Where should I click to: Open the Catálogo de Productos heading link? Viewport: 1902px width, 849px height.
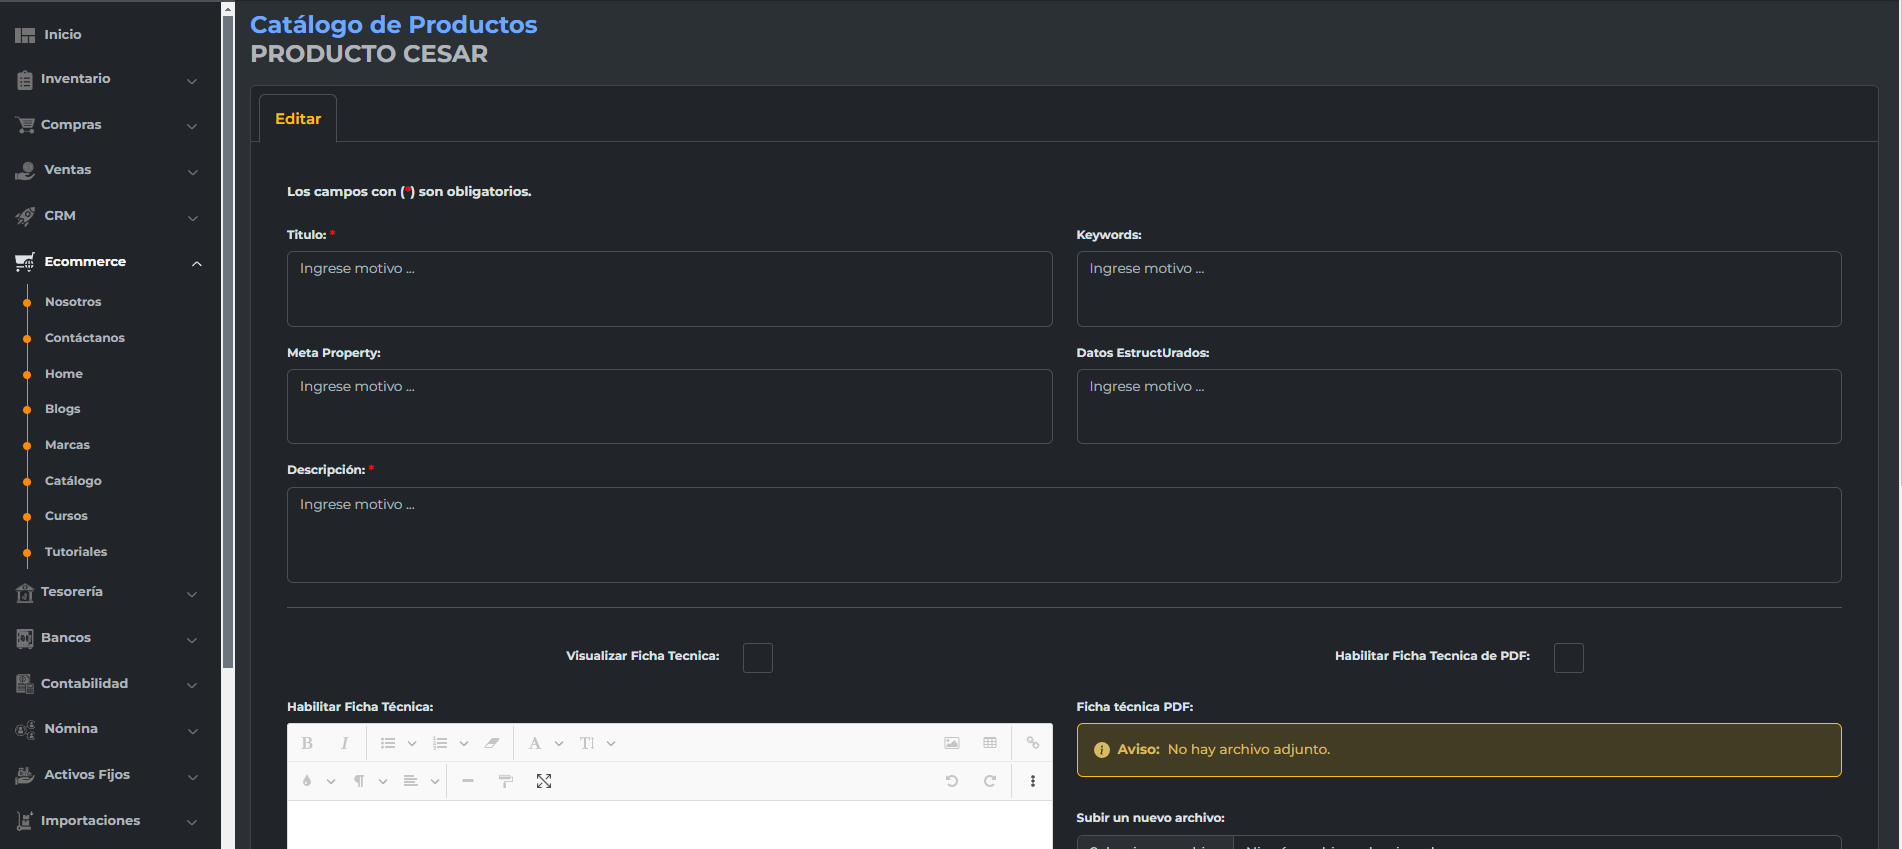(393, 25)
